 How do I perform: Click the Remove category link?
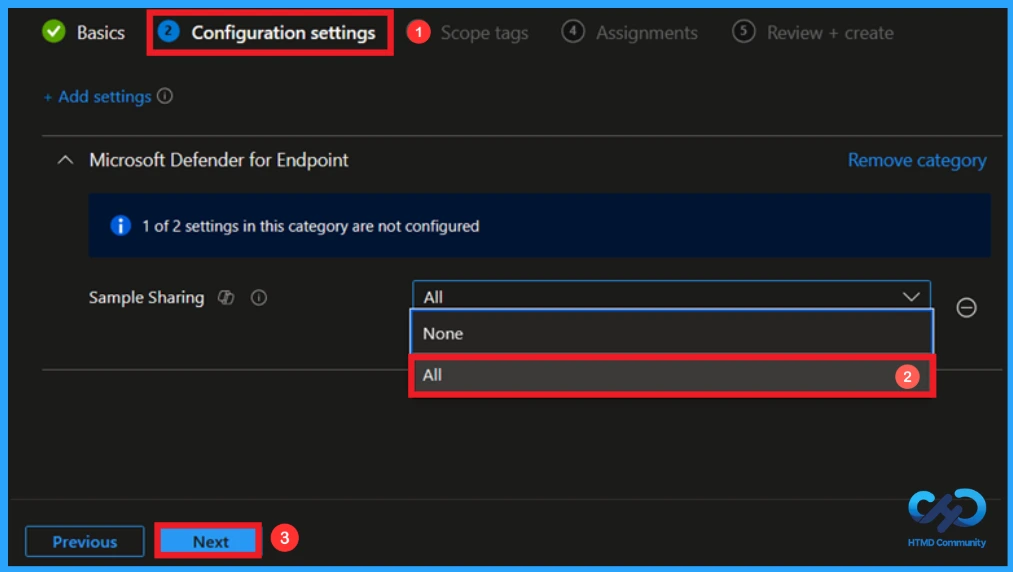click(917, 160)
